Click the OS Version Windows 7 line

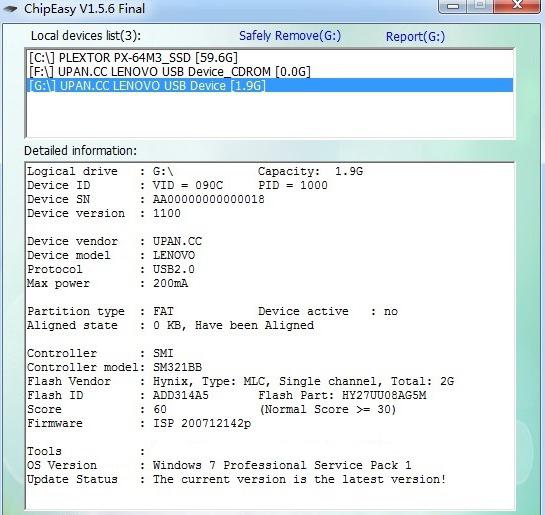[x=219, y=466]
